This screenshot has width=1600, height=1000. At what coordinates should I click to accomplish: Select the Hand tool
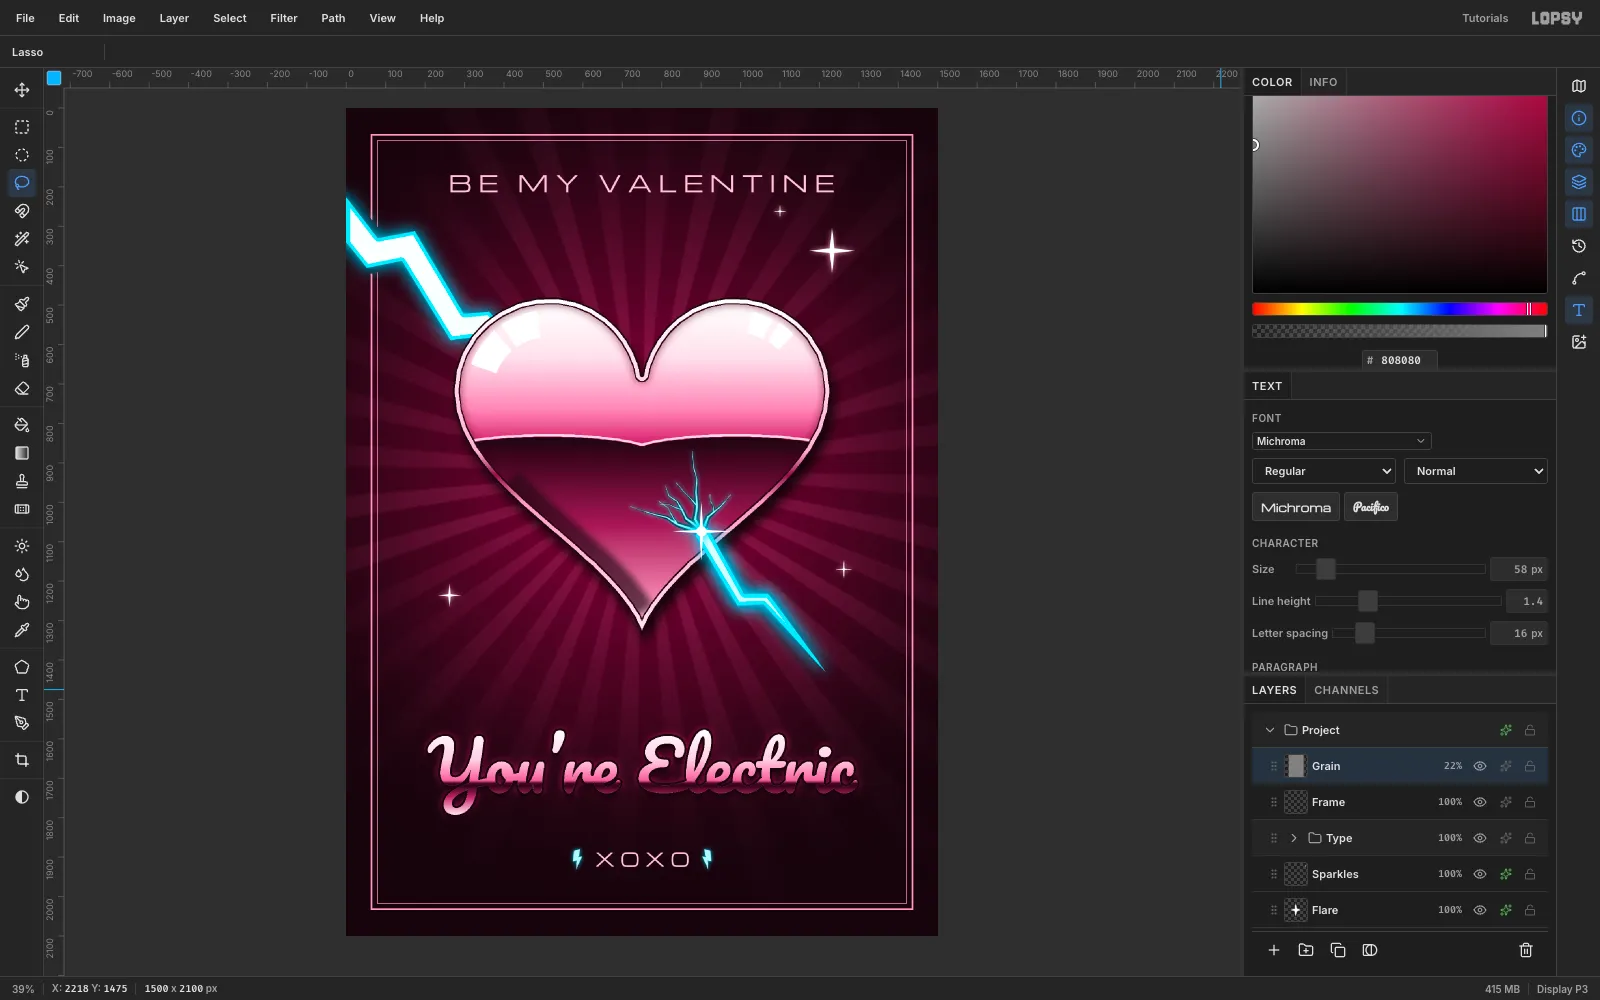(x=22, y=602)
